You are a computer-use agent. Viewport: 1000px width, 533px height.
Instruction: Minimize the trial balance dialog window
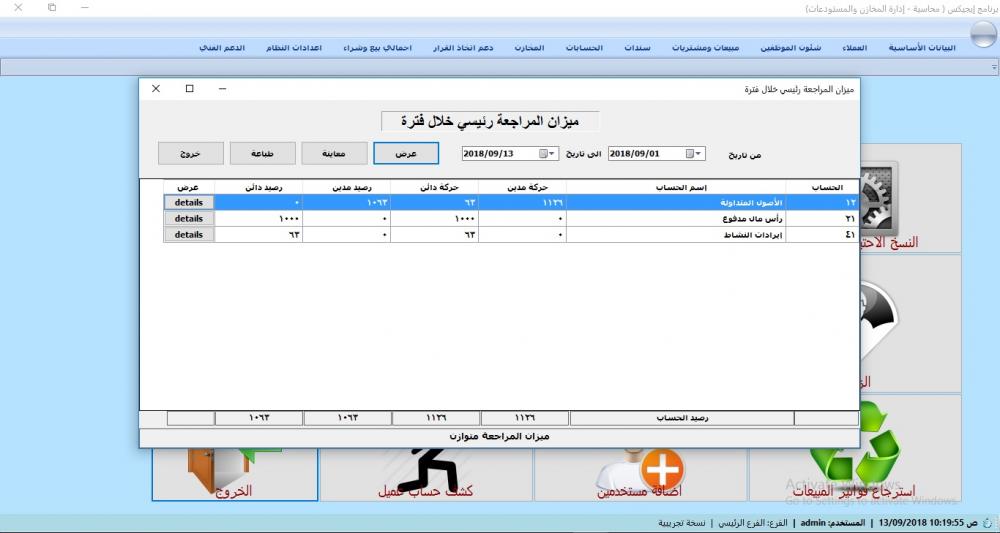coord(222,89)
